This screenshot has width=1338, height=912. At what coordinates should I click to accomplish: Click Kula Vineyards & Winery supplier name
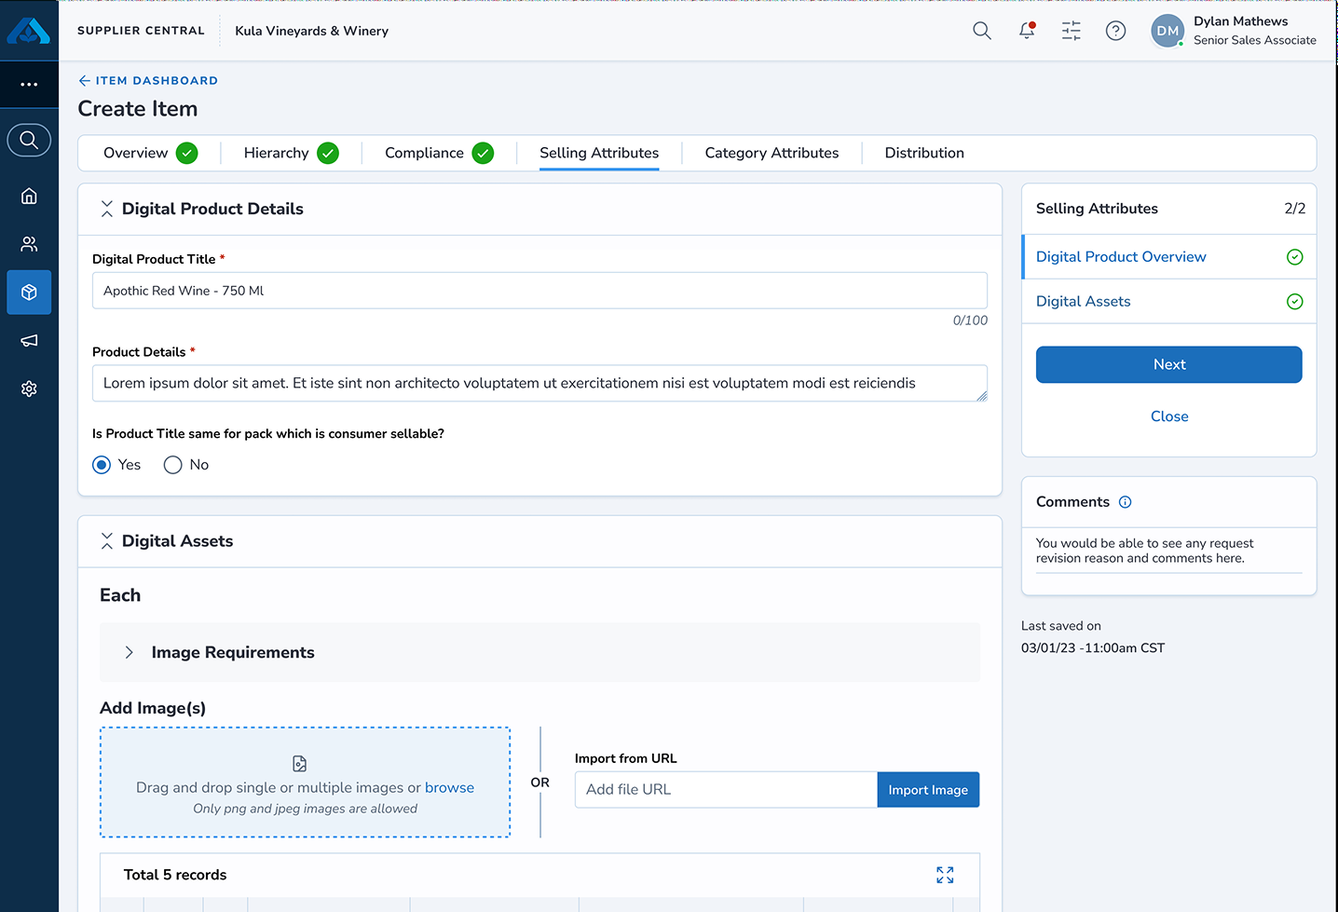[312, 31]
